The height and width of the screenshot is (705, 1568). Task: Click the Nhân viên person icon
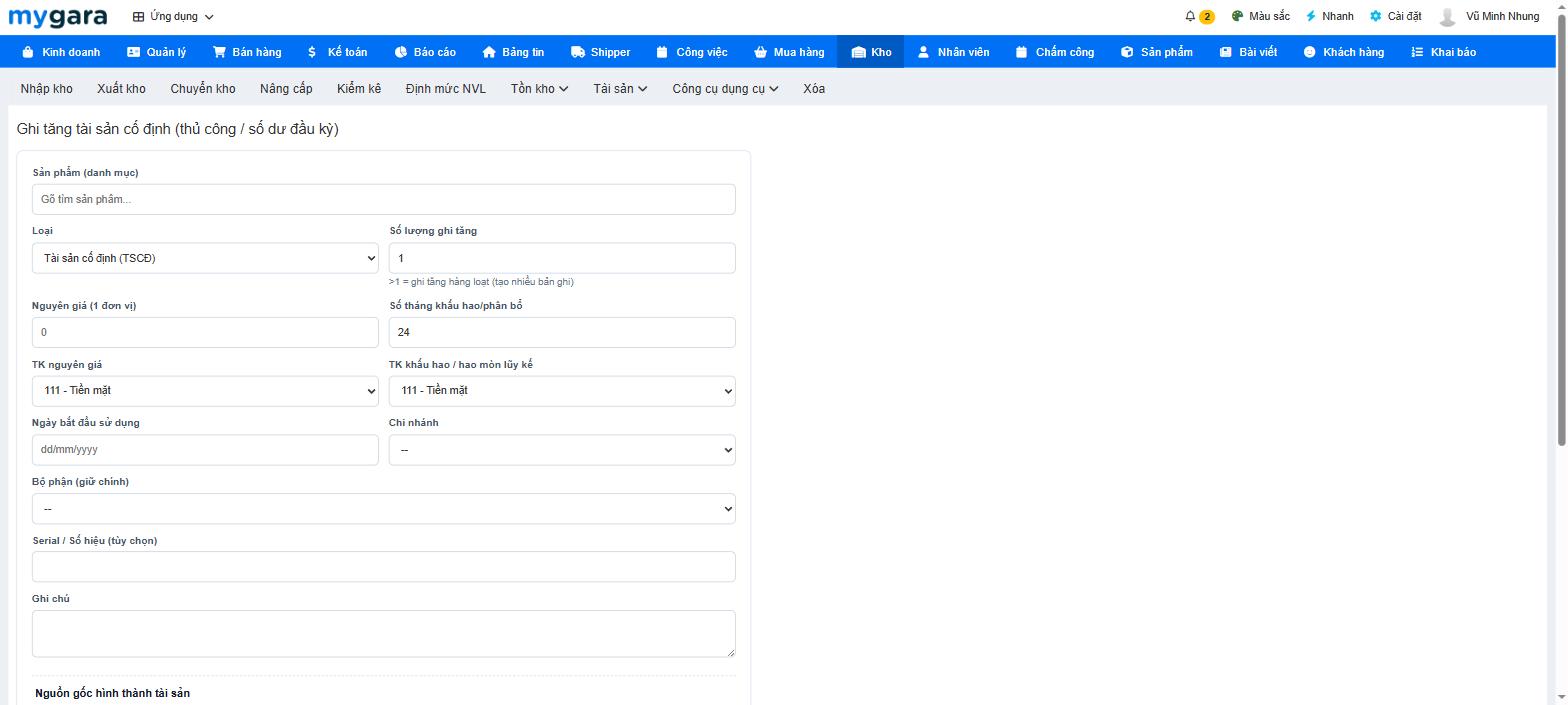tap(924, 52)
